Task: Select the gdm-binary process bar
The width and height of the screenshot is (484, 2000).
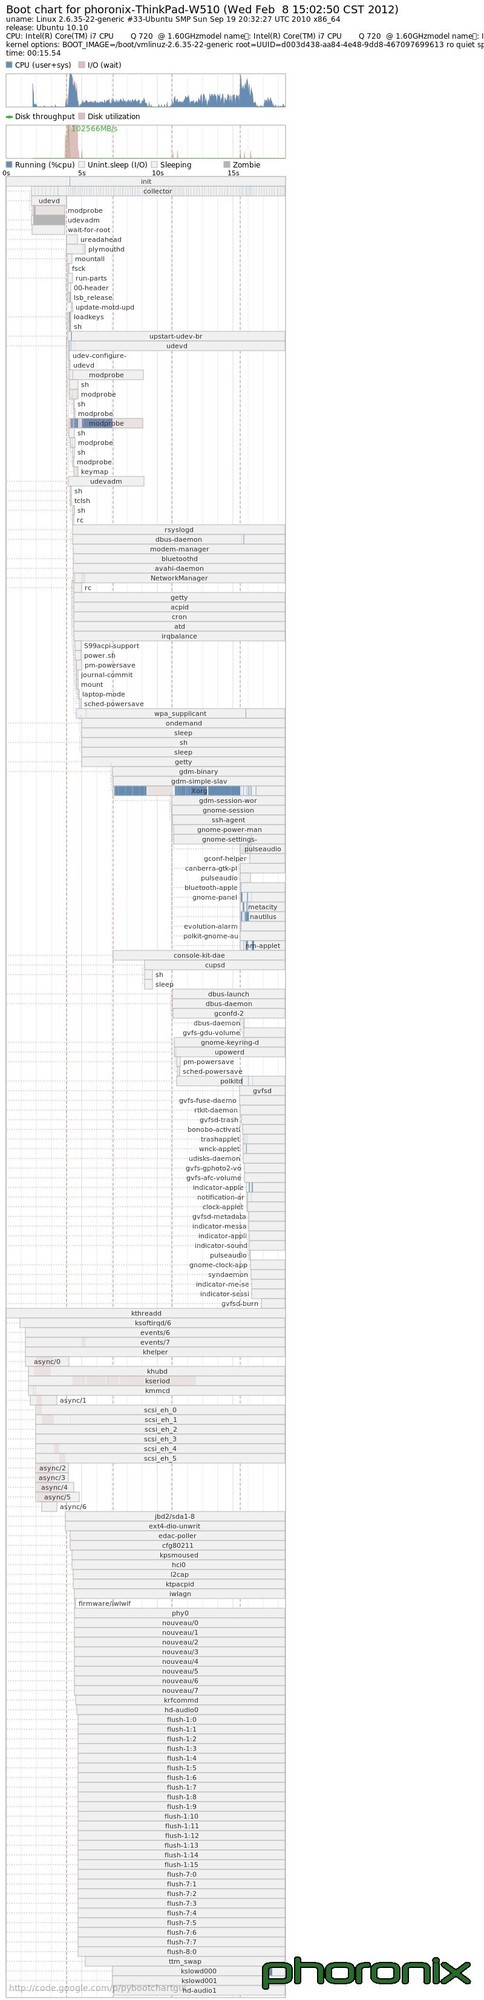Action: click(x=198, y=772)
